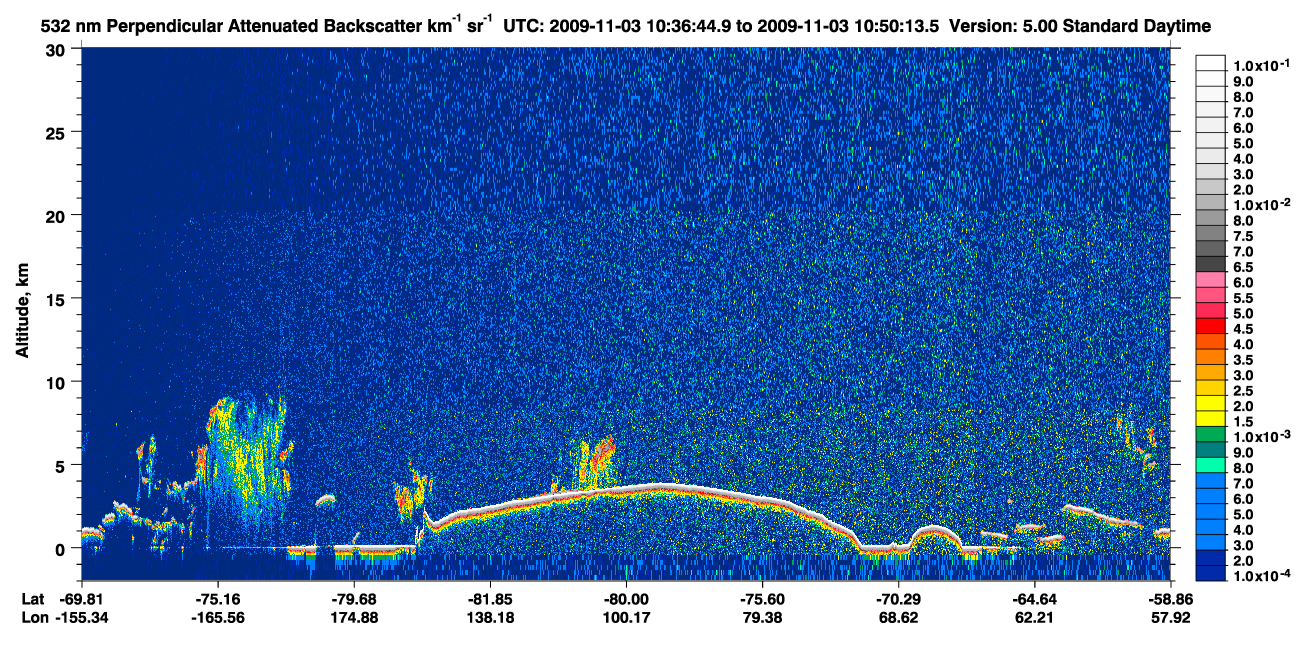
Task: Click the 'Altitude, km' axis label
Action: (x=22, y=312)
